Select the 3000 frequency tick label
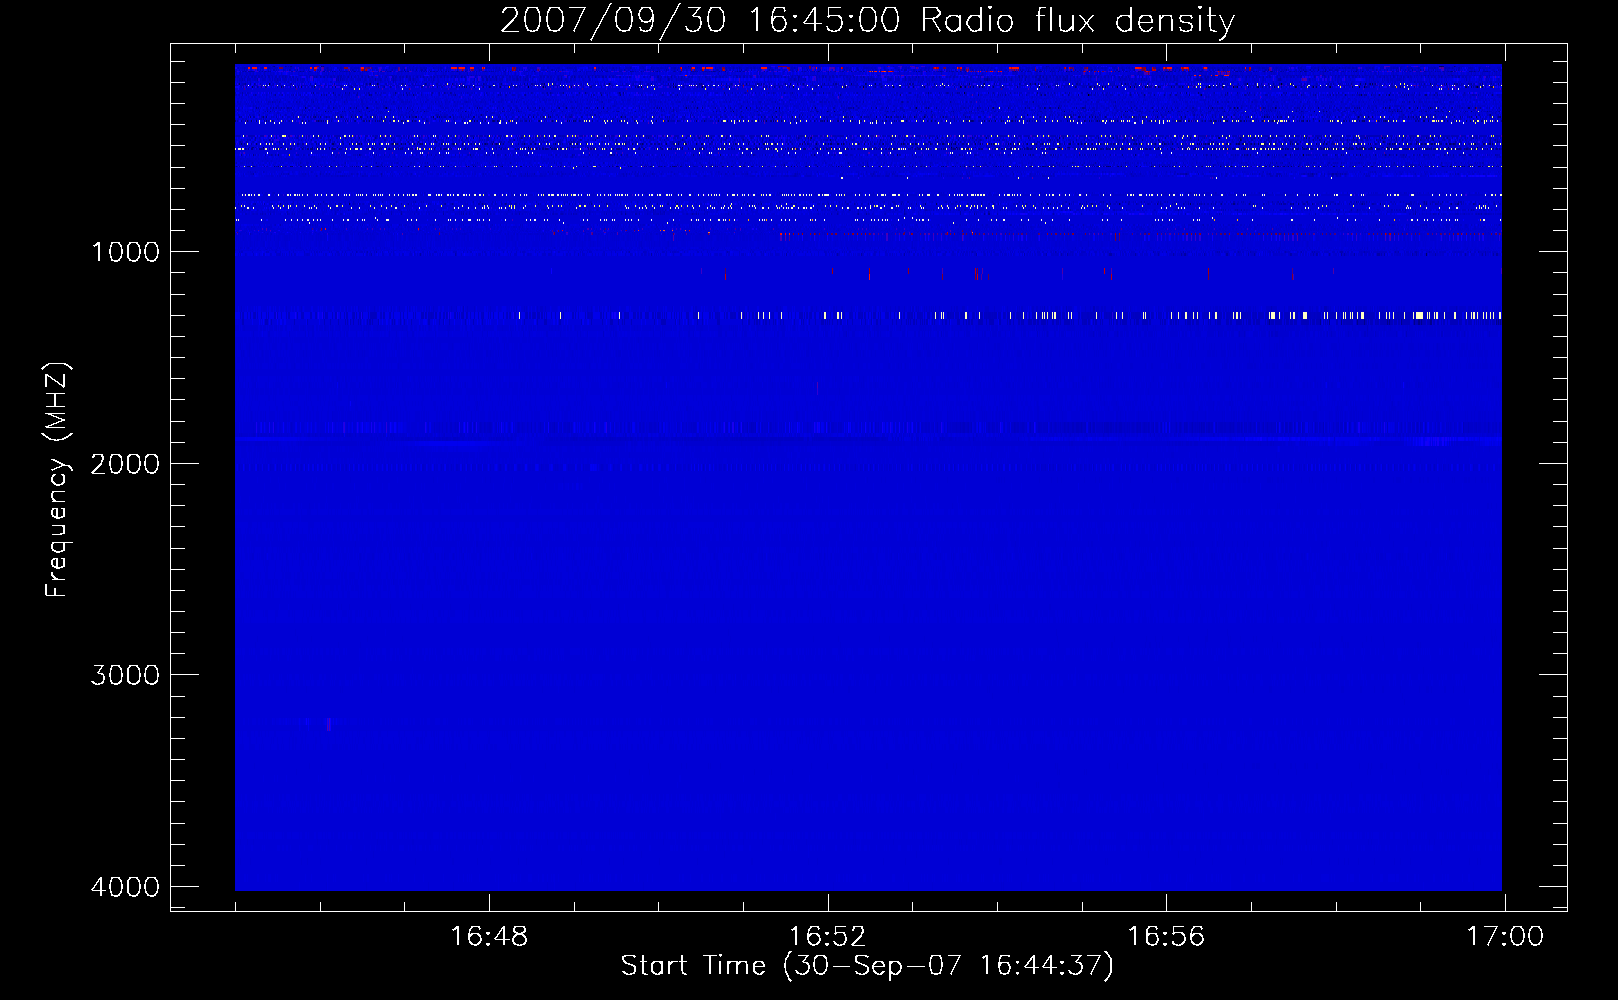 tap(125, 675)
